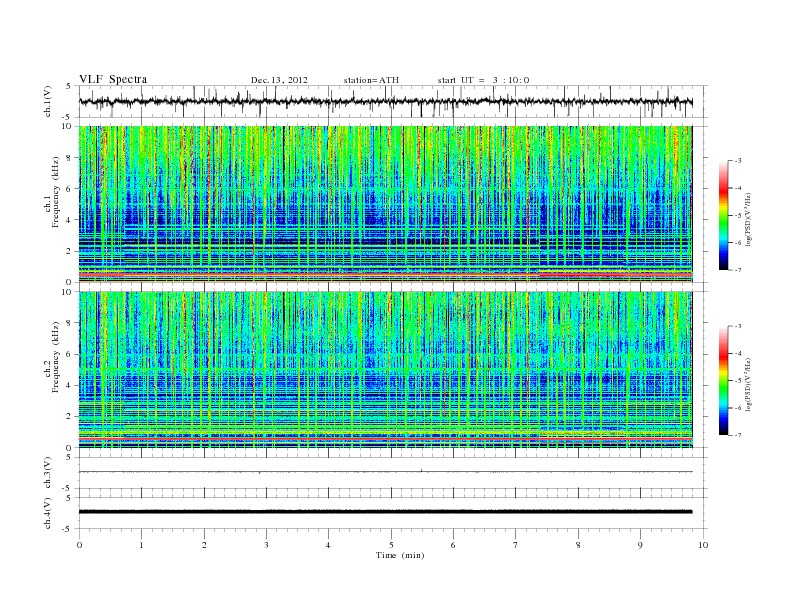792x612 pixels.
Task: Select the "Time (min)" axis label
Action: pos(400,555)
